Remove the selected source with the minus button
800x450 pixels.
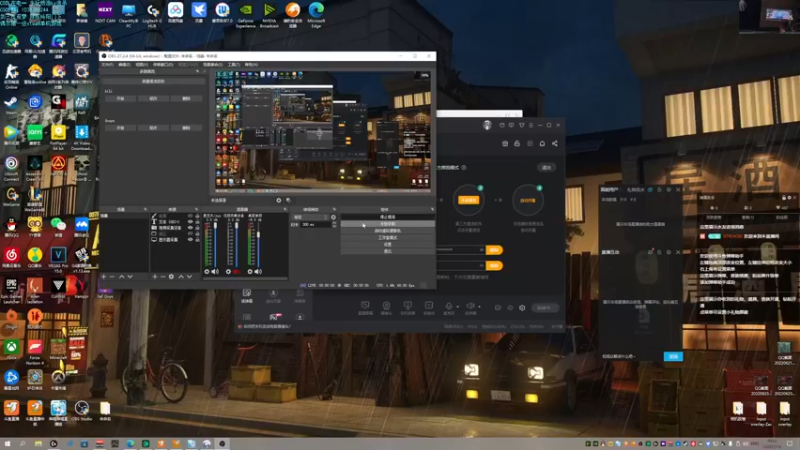[163, 277]
